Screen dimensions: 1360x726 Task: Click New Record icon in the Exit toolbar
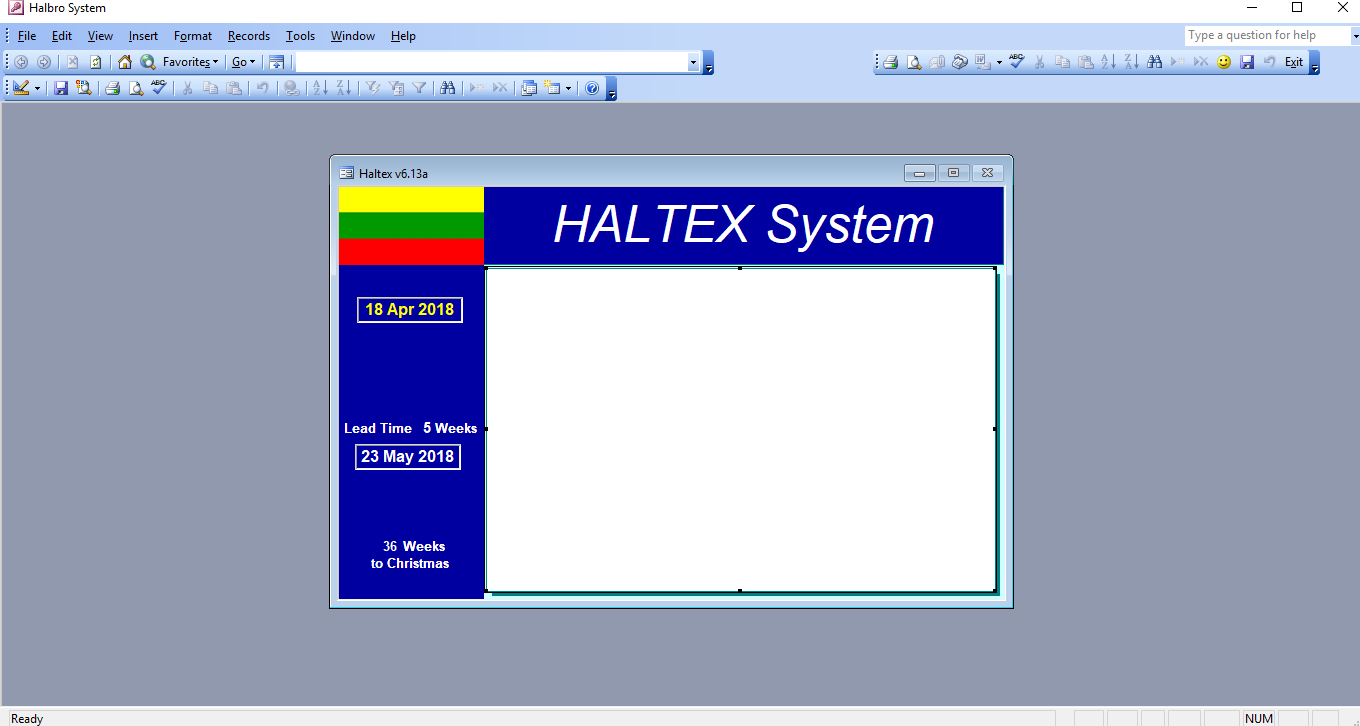(x=1178, y=62)
